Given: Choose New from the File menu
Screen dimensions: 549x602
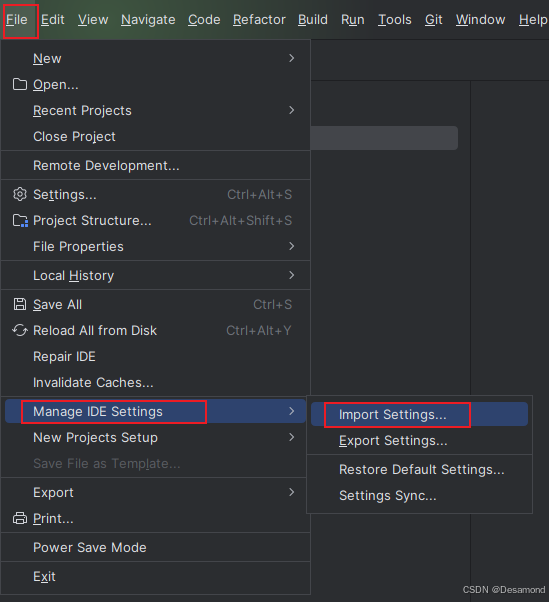Looking at the screenshot, I should pos(155,58).
